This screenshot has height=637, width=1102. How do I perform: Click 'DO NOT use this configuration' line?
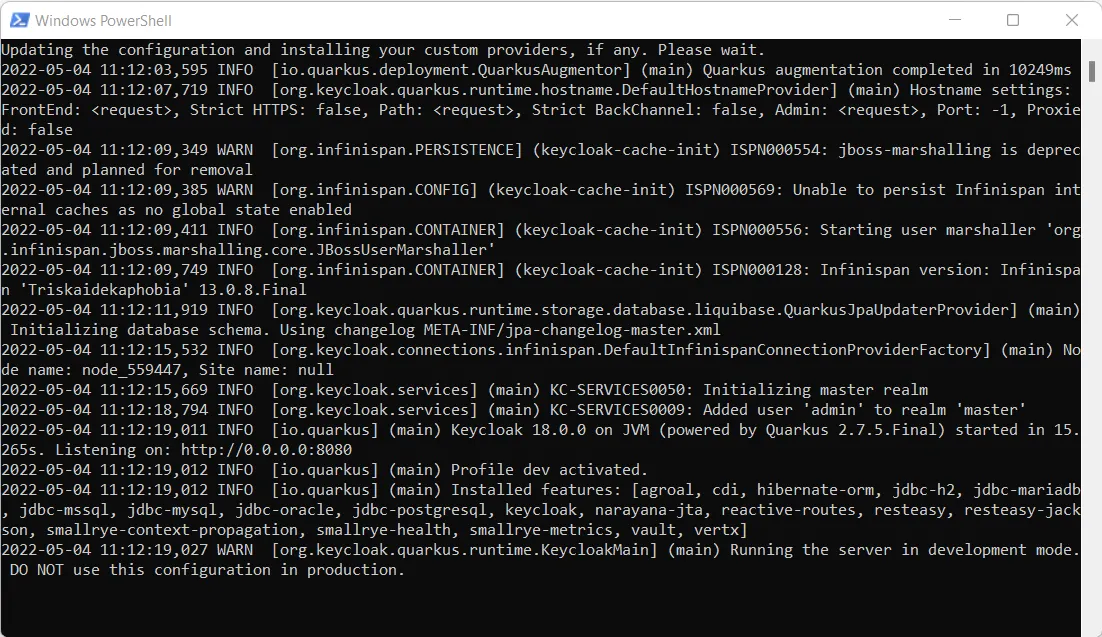coord(207,570)
